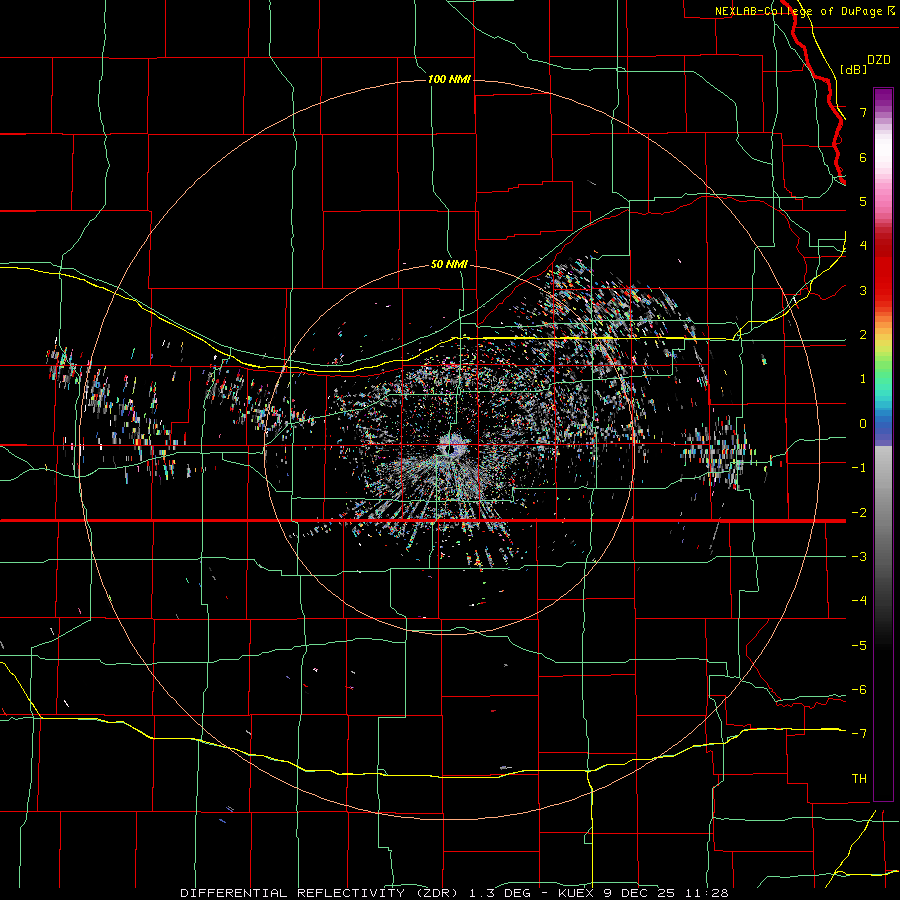This screenshot has width=900, height=900.
Task: Click the 50 NMI range ring label
Action: click(x=449, y=264)
